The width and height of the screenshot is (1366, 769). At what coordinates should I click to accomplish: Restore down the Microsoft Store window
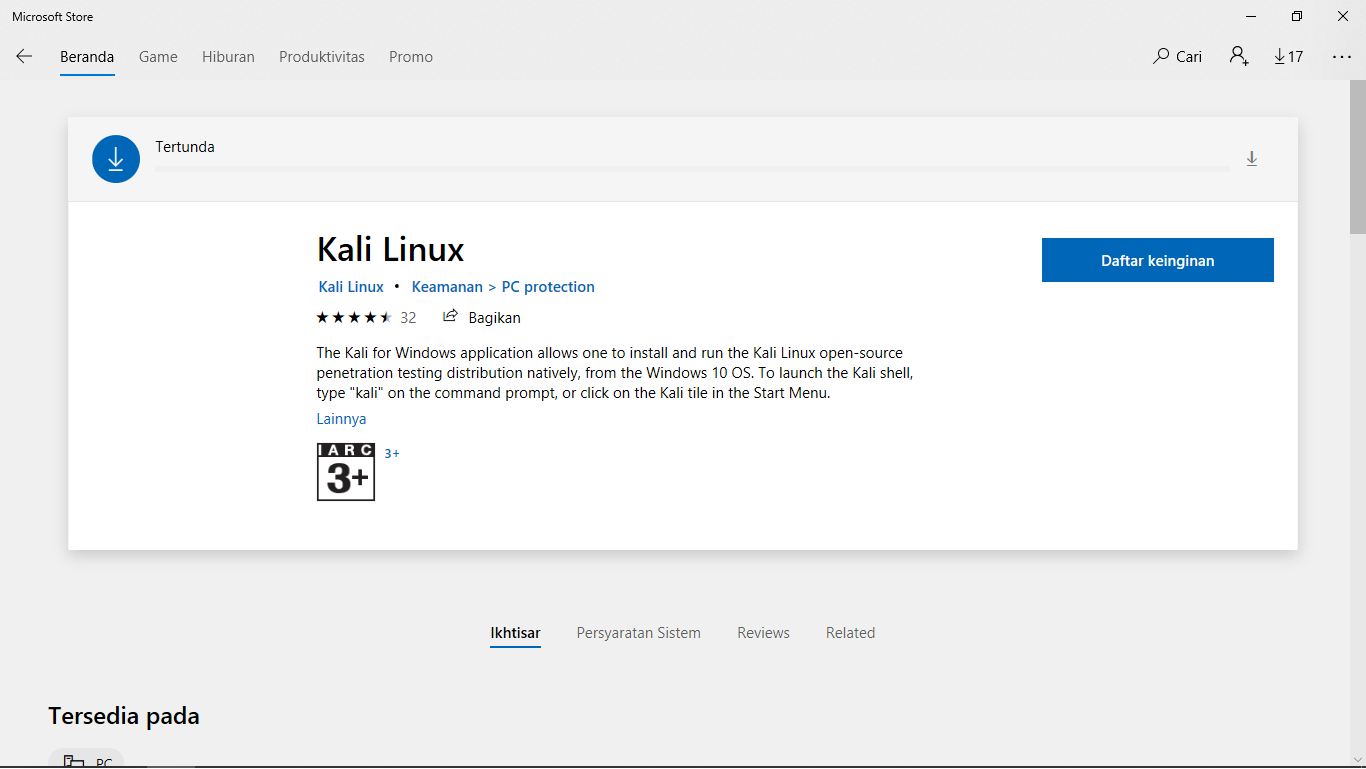[x=1297, y=16]
